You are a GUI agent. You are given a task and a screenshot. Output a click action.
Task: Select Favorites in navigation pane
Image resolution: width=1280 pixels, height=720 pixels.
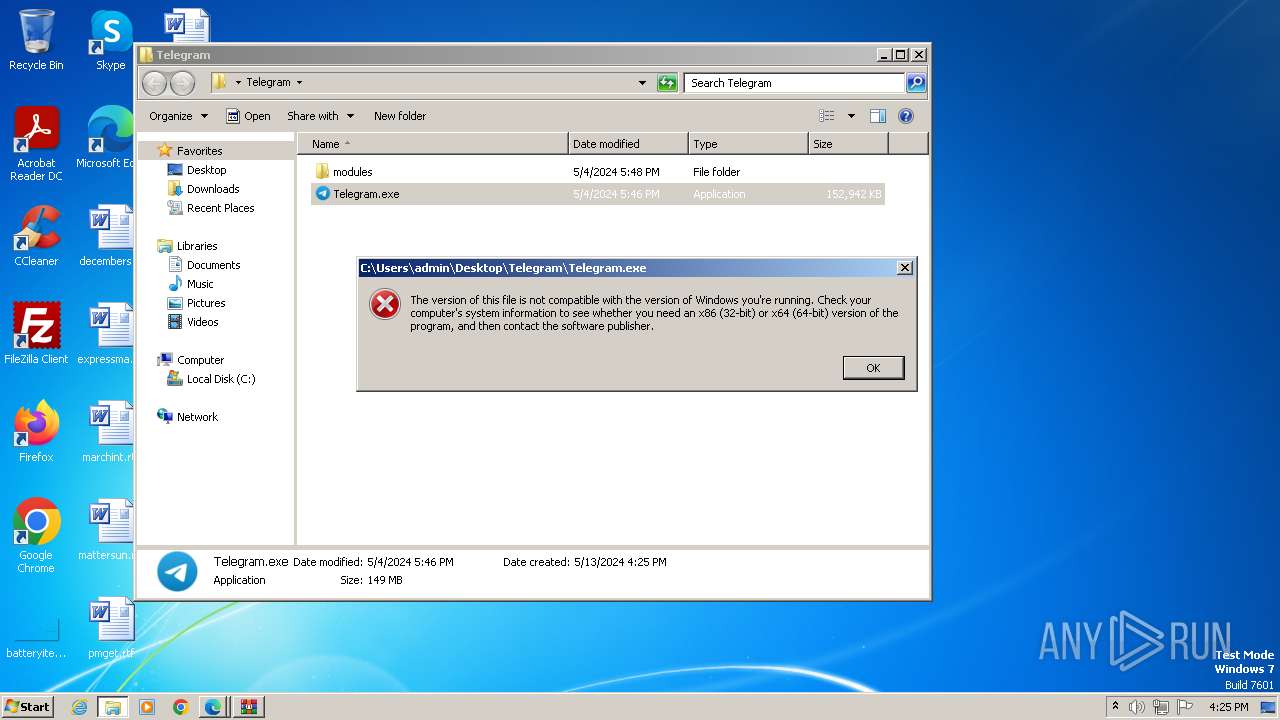[199, 151]
